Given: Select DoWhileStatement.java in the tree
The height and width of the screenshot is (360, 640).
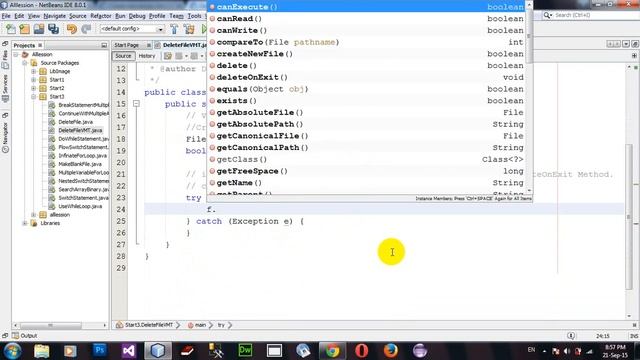Looking at the screenshot, I should click(x=83, y=139).
